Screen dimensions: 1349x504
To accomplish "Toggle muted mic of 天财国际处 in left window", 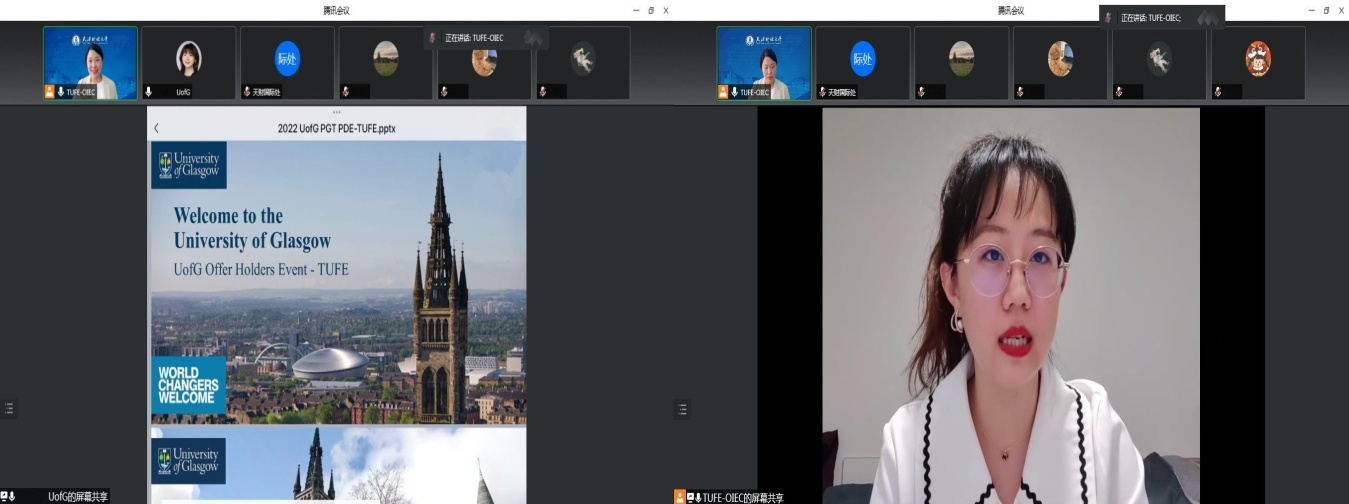I will 247,91.
